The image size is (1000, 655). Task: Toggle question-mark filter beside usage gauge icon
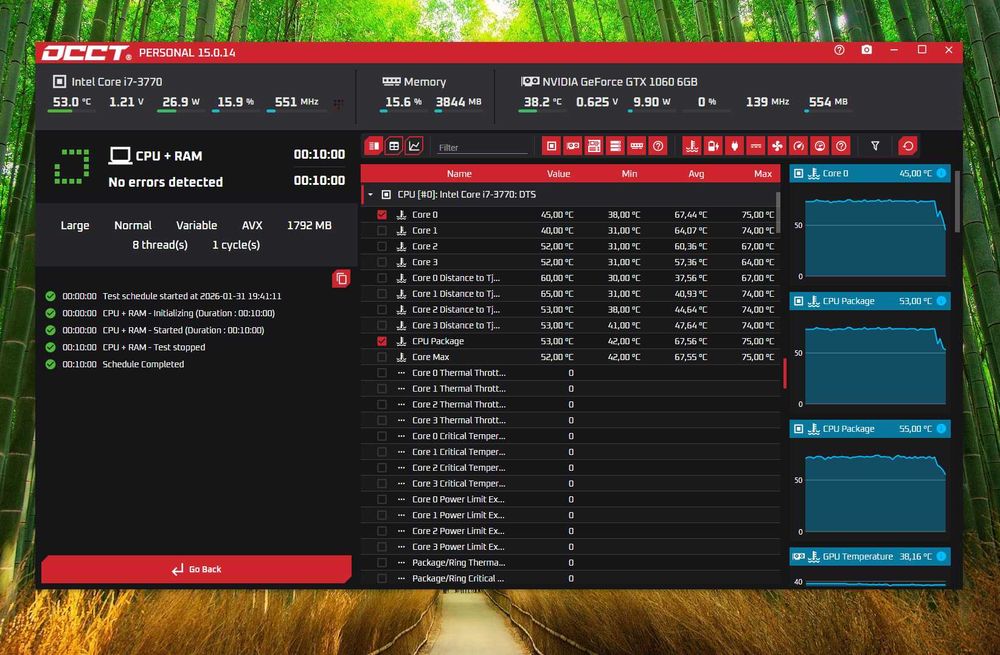click(x=841, y=146)
